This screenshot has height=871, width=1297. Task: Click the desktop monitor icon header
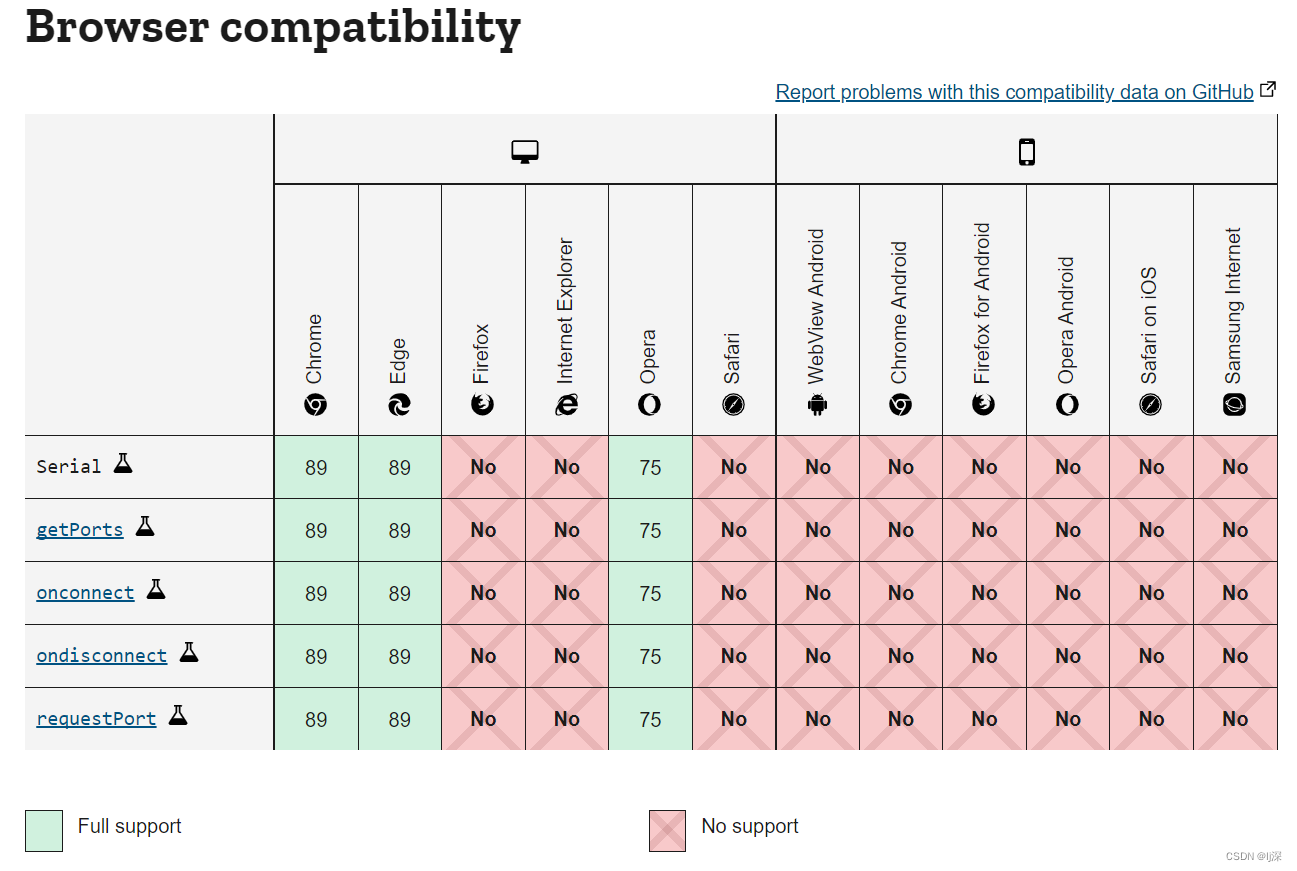525,151
